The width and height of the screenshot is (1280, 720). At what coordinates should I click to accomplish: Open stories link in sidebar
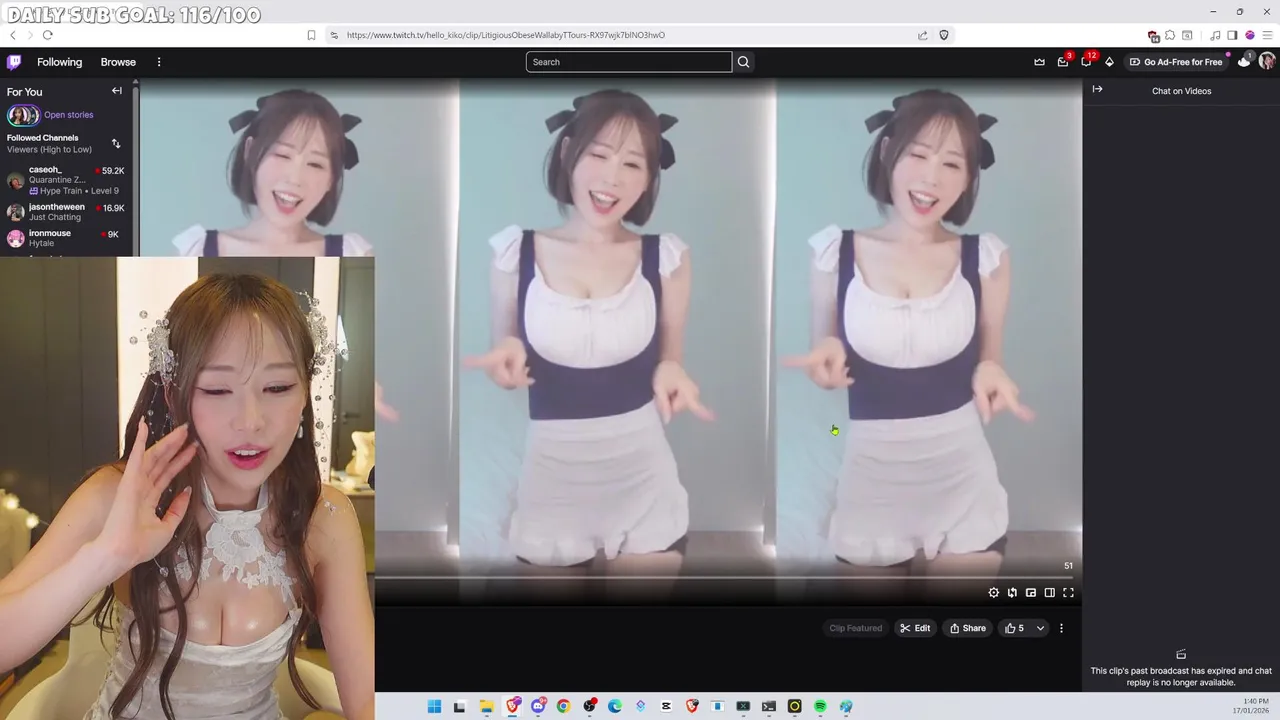point(68,115)
